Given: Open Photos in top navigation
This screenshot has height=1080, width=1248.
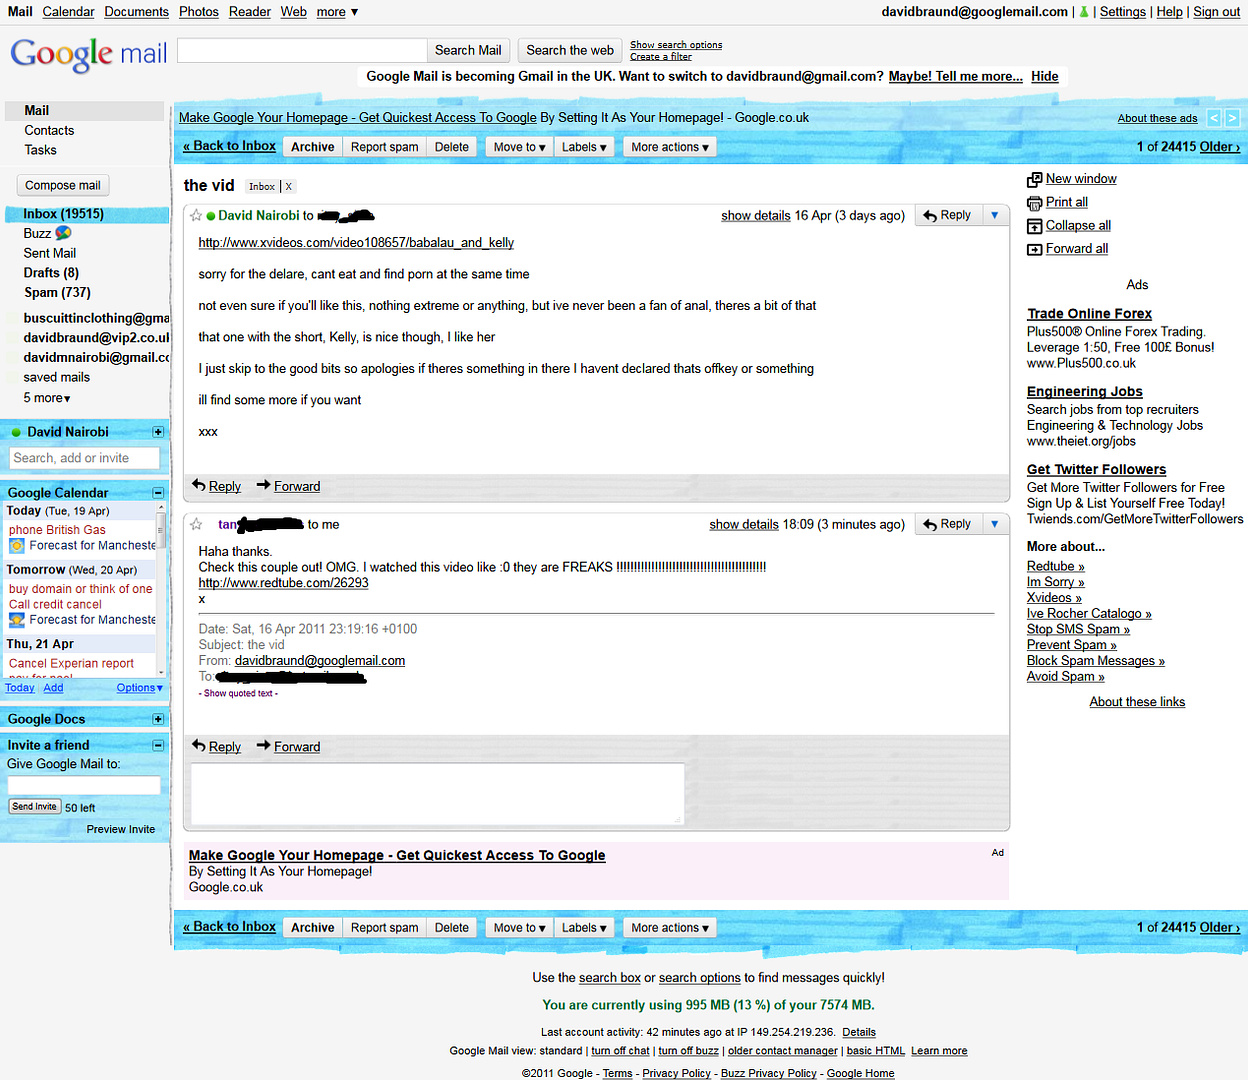Looking at the screenshot, I should click(x=199, y=12).
